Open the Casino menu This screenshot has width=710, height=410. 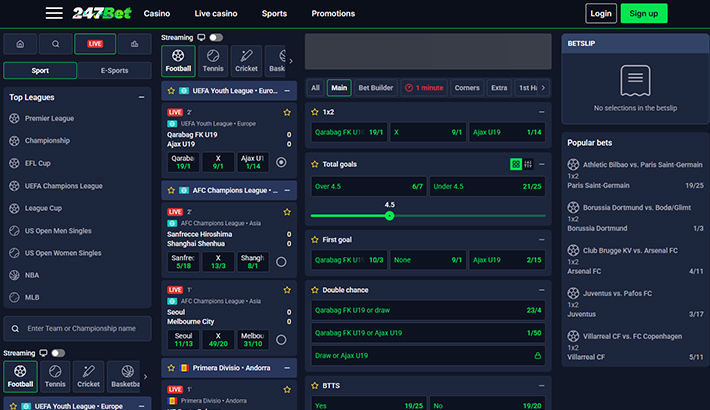point(157,14)
